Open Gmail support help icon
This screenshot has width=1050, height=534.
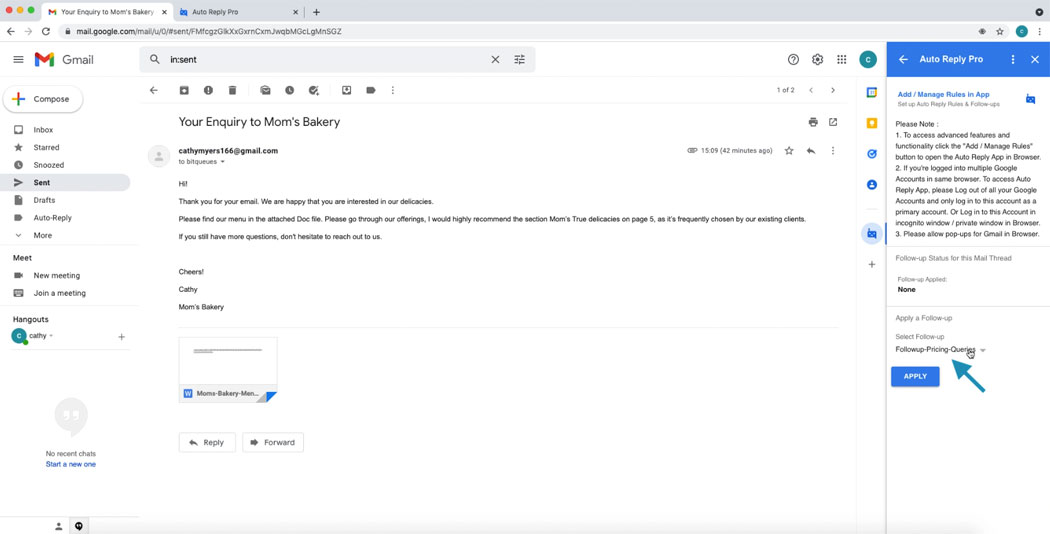[794, 60]
